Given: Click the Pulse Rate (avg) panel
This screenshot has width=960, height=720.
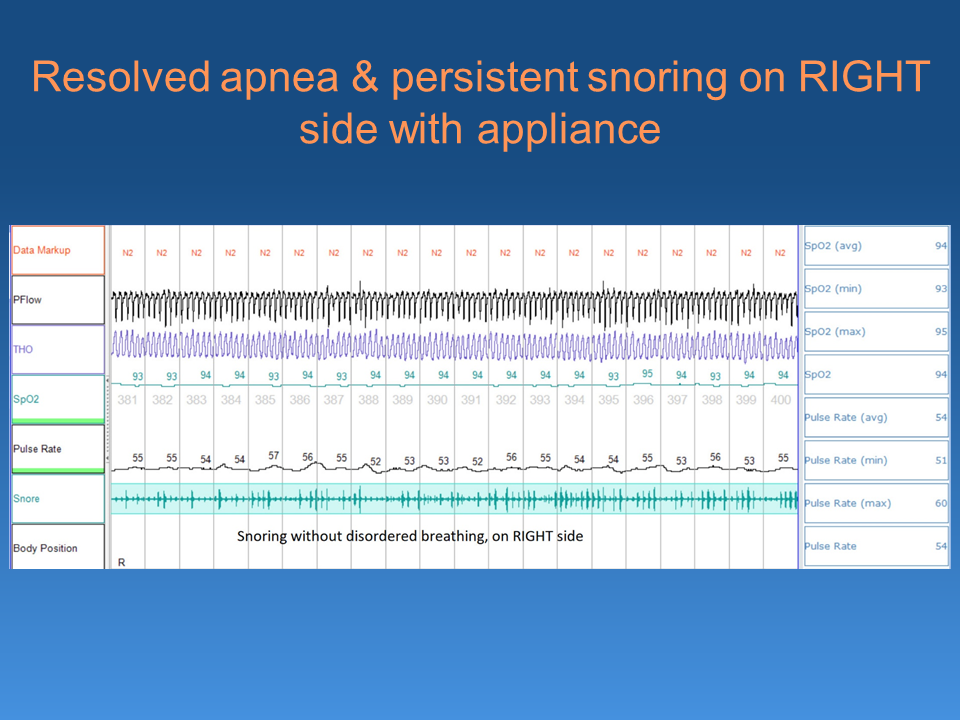Looking at the screenshot, I should 875,417.
